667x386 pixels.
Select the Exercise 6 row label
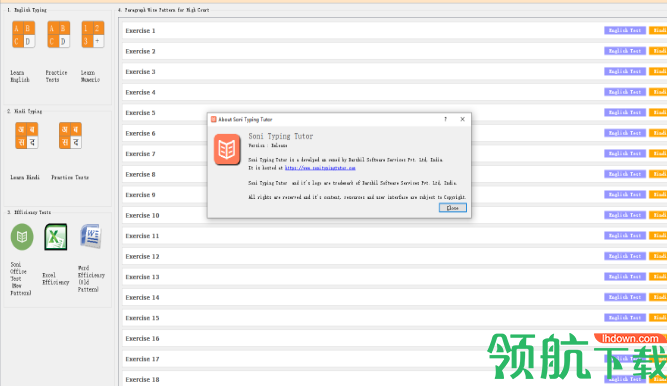140,133
